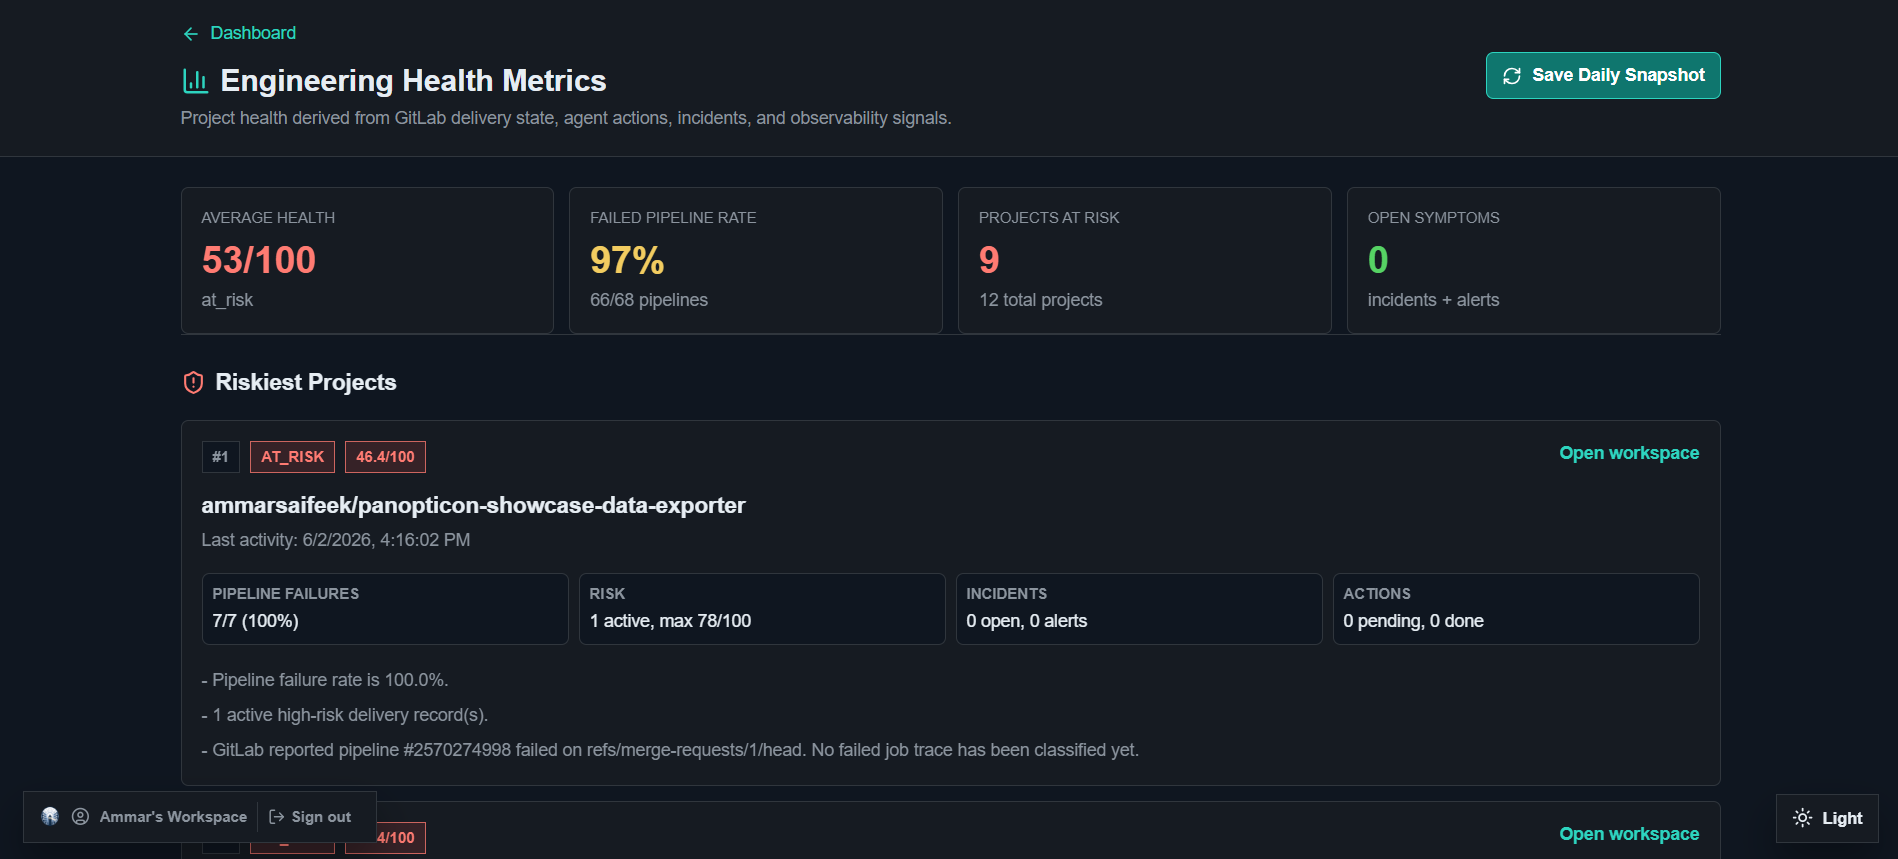The image size is (1898, 859).
Task: Click Save Daily Snapshot button
Action: point(1603,76)
